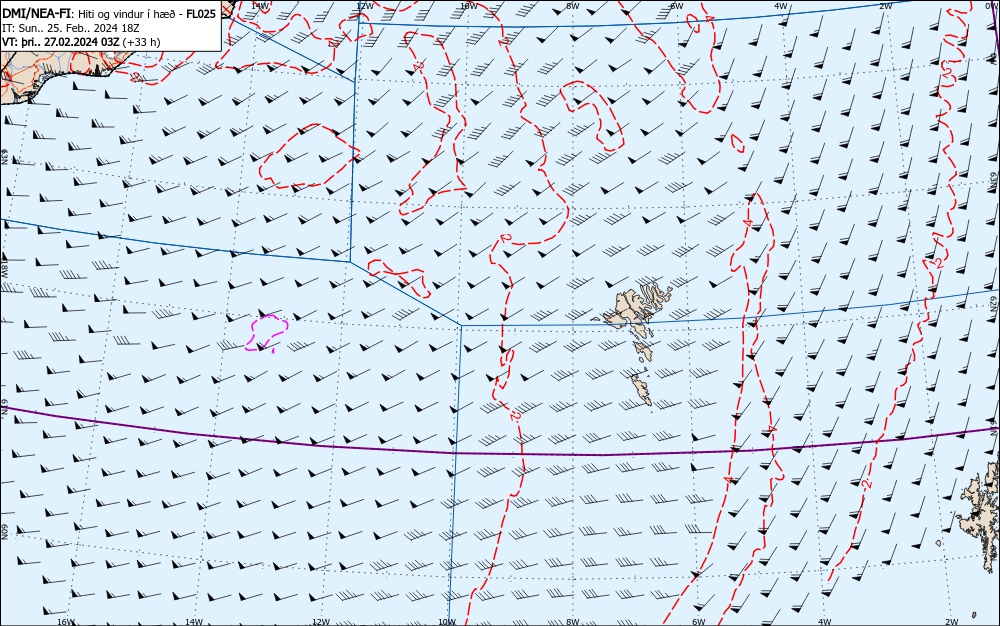
Task: Click the 2W label on the bottom border
Action: click(x=952, y=622)
